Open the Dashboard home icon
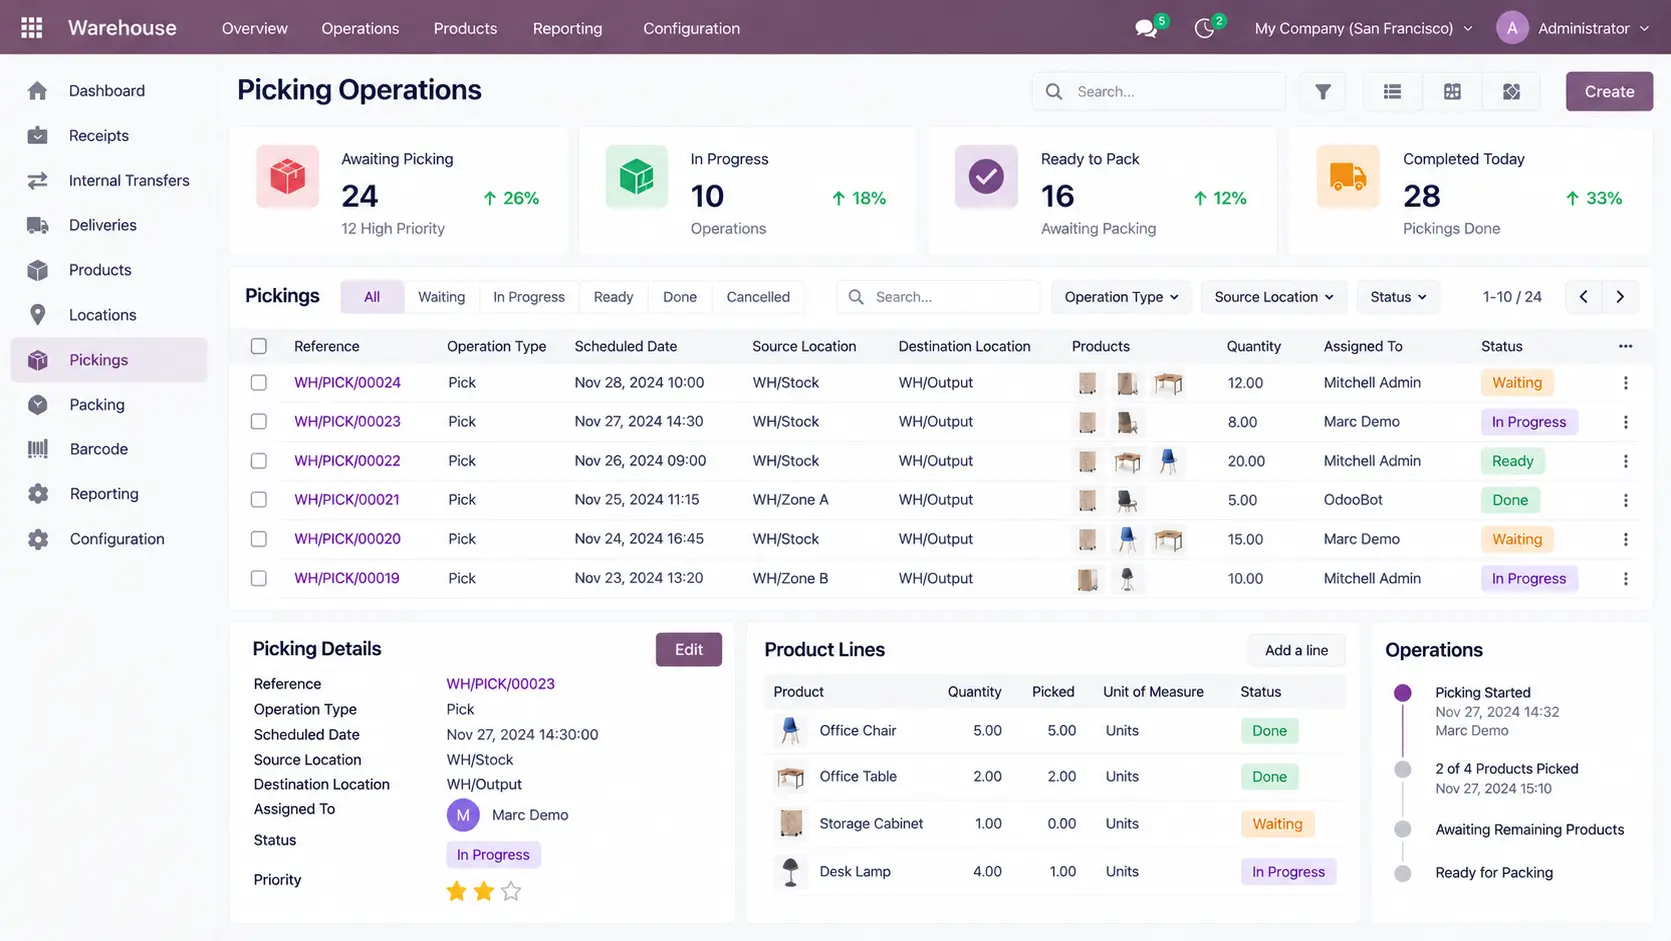 point(38,91)
